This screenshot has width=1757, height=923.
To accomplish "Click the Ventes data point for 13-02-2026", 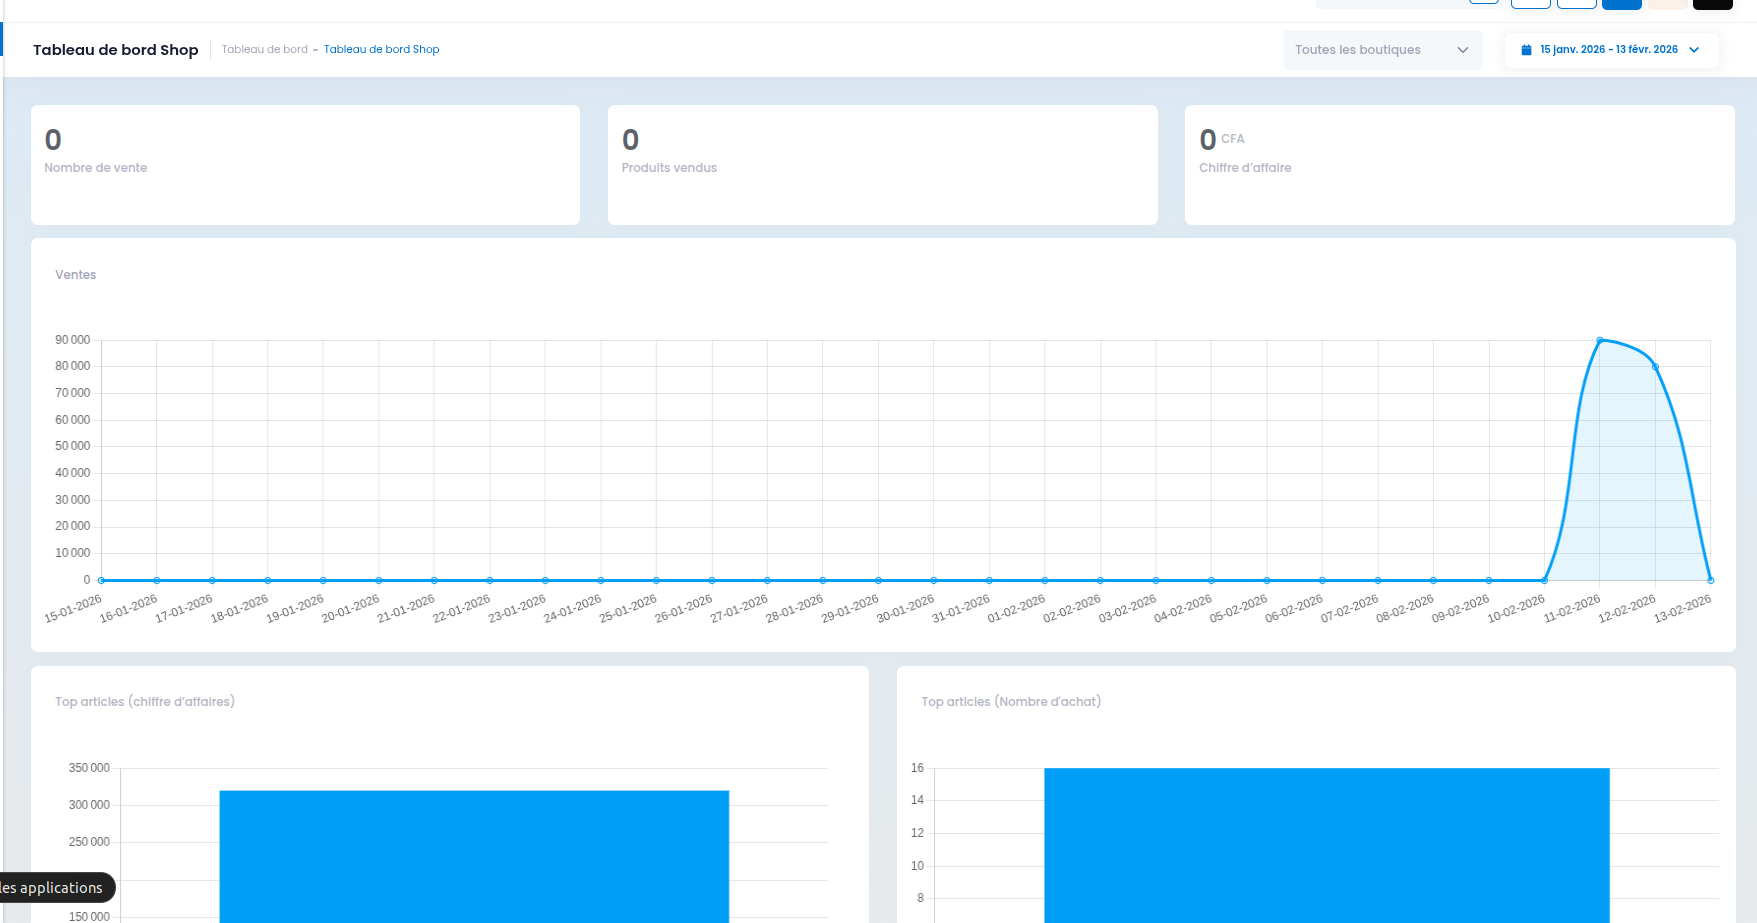I will 1710,580.
